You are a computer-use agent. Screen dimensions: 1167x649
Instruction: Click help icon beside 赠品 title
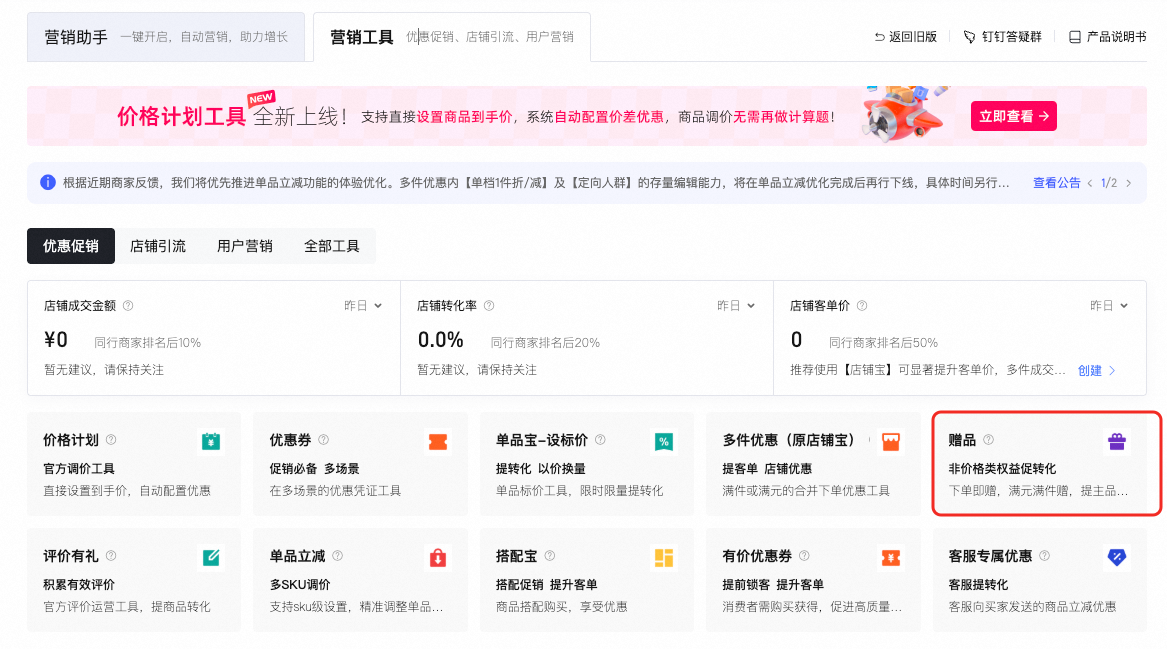coord(988,440)
